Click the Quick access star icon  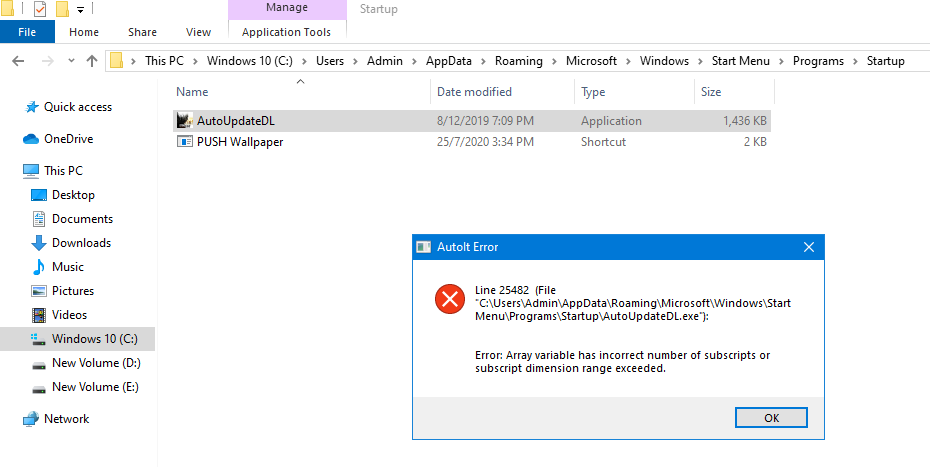[31, 107]
